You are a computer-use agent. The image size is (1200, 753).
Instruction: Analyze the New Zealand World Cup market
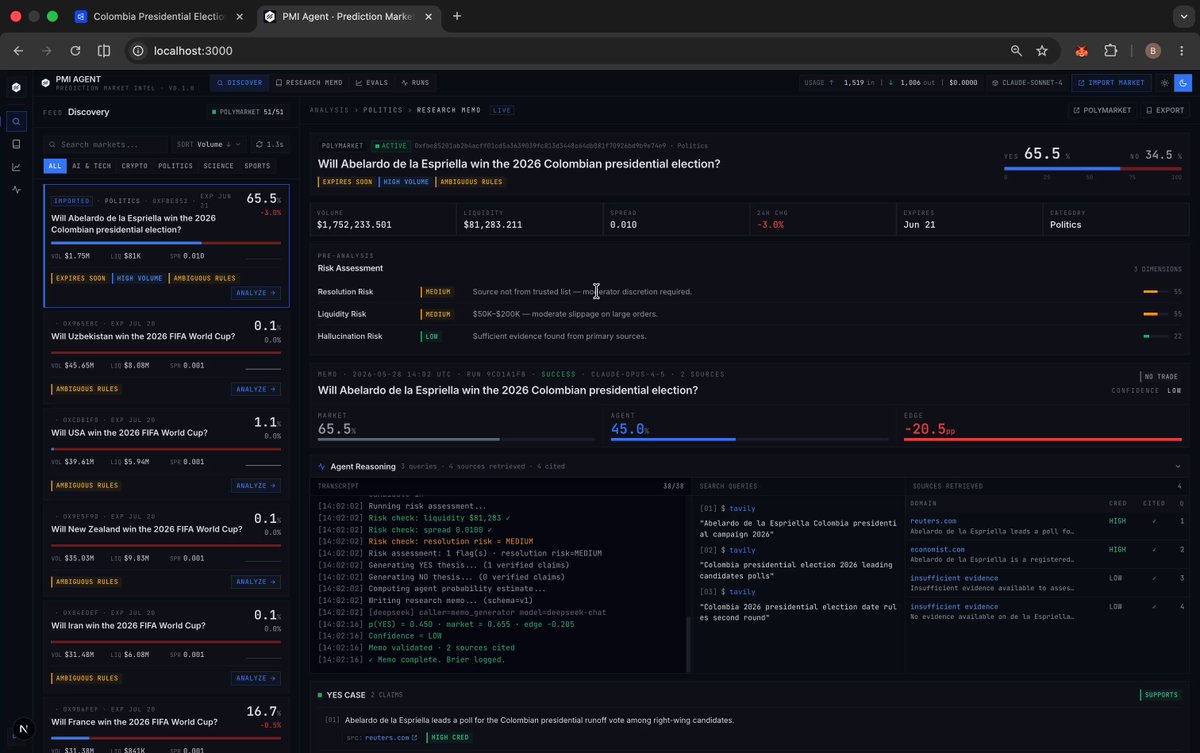(257, 582)
